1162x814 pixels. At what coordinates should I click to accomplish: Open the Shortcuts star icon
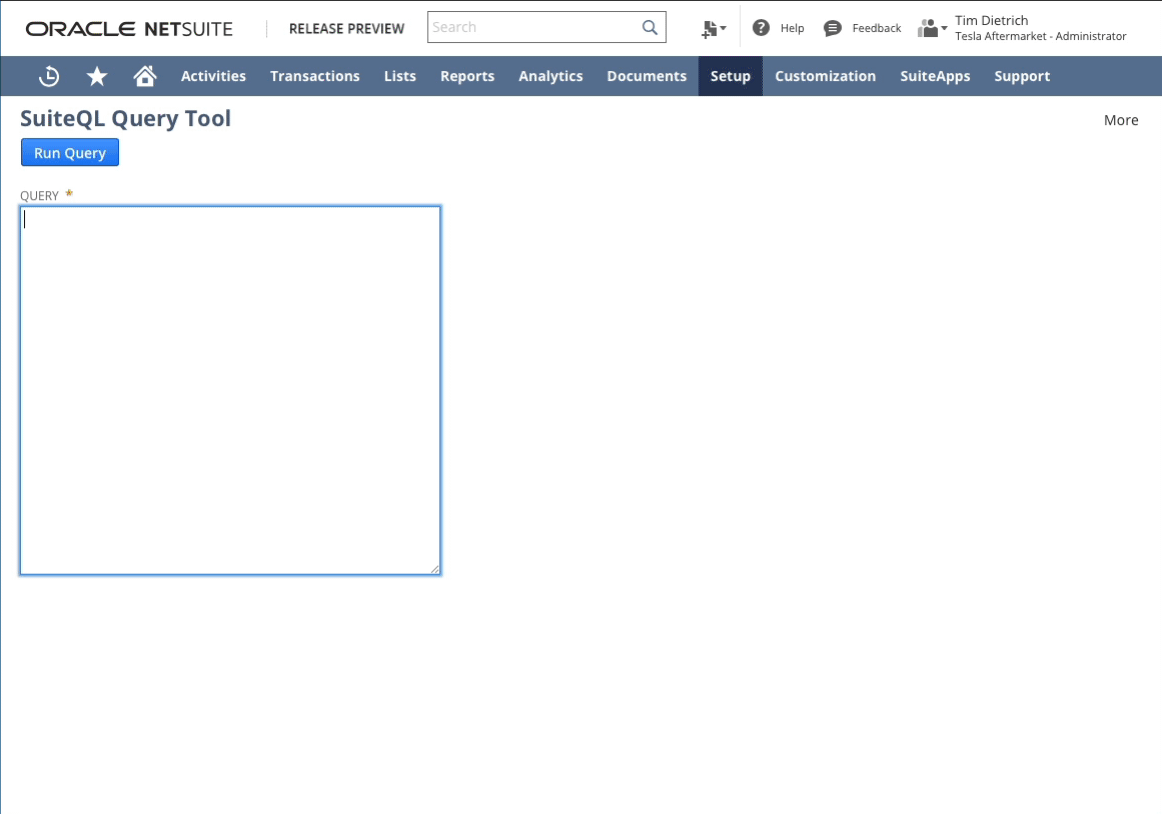point(96,76)
